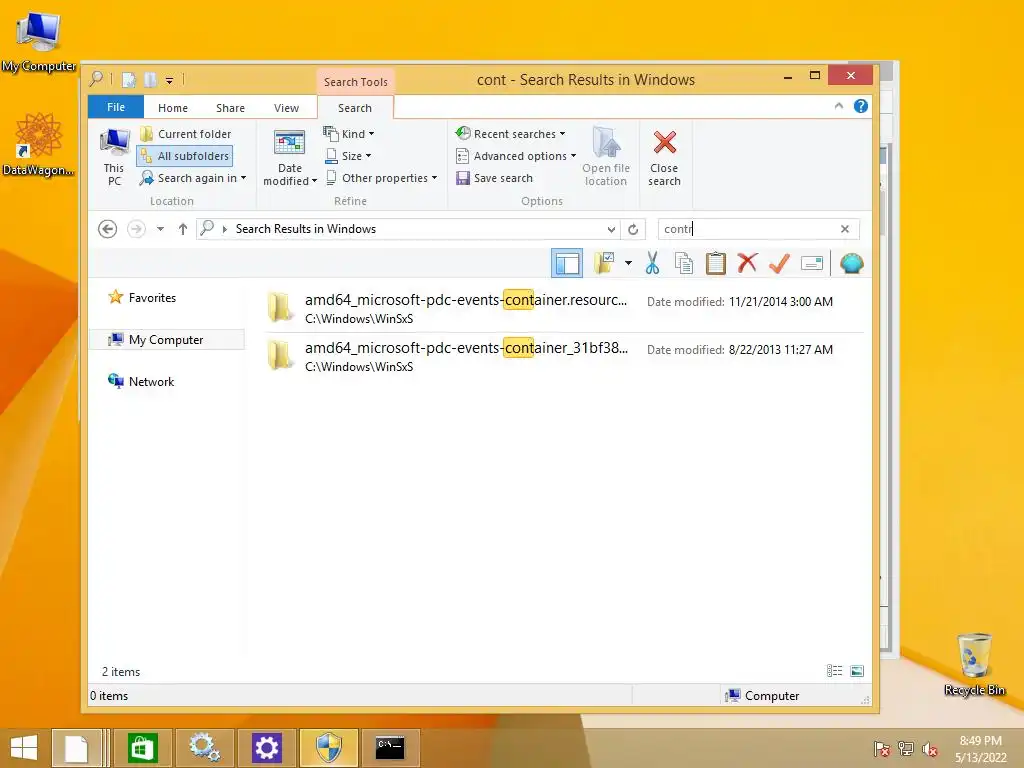The image size is (1024, 768).
Task: Toggle the preview pane layout icon
Action: pos(567,264)
